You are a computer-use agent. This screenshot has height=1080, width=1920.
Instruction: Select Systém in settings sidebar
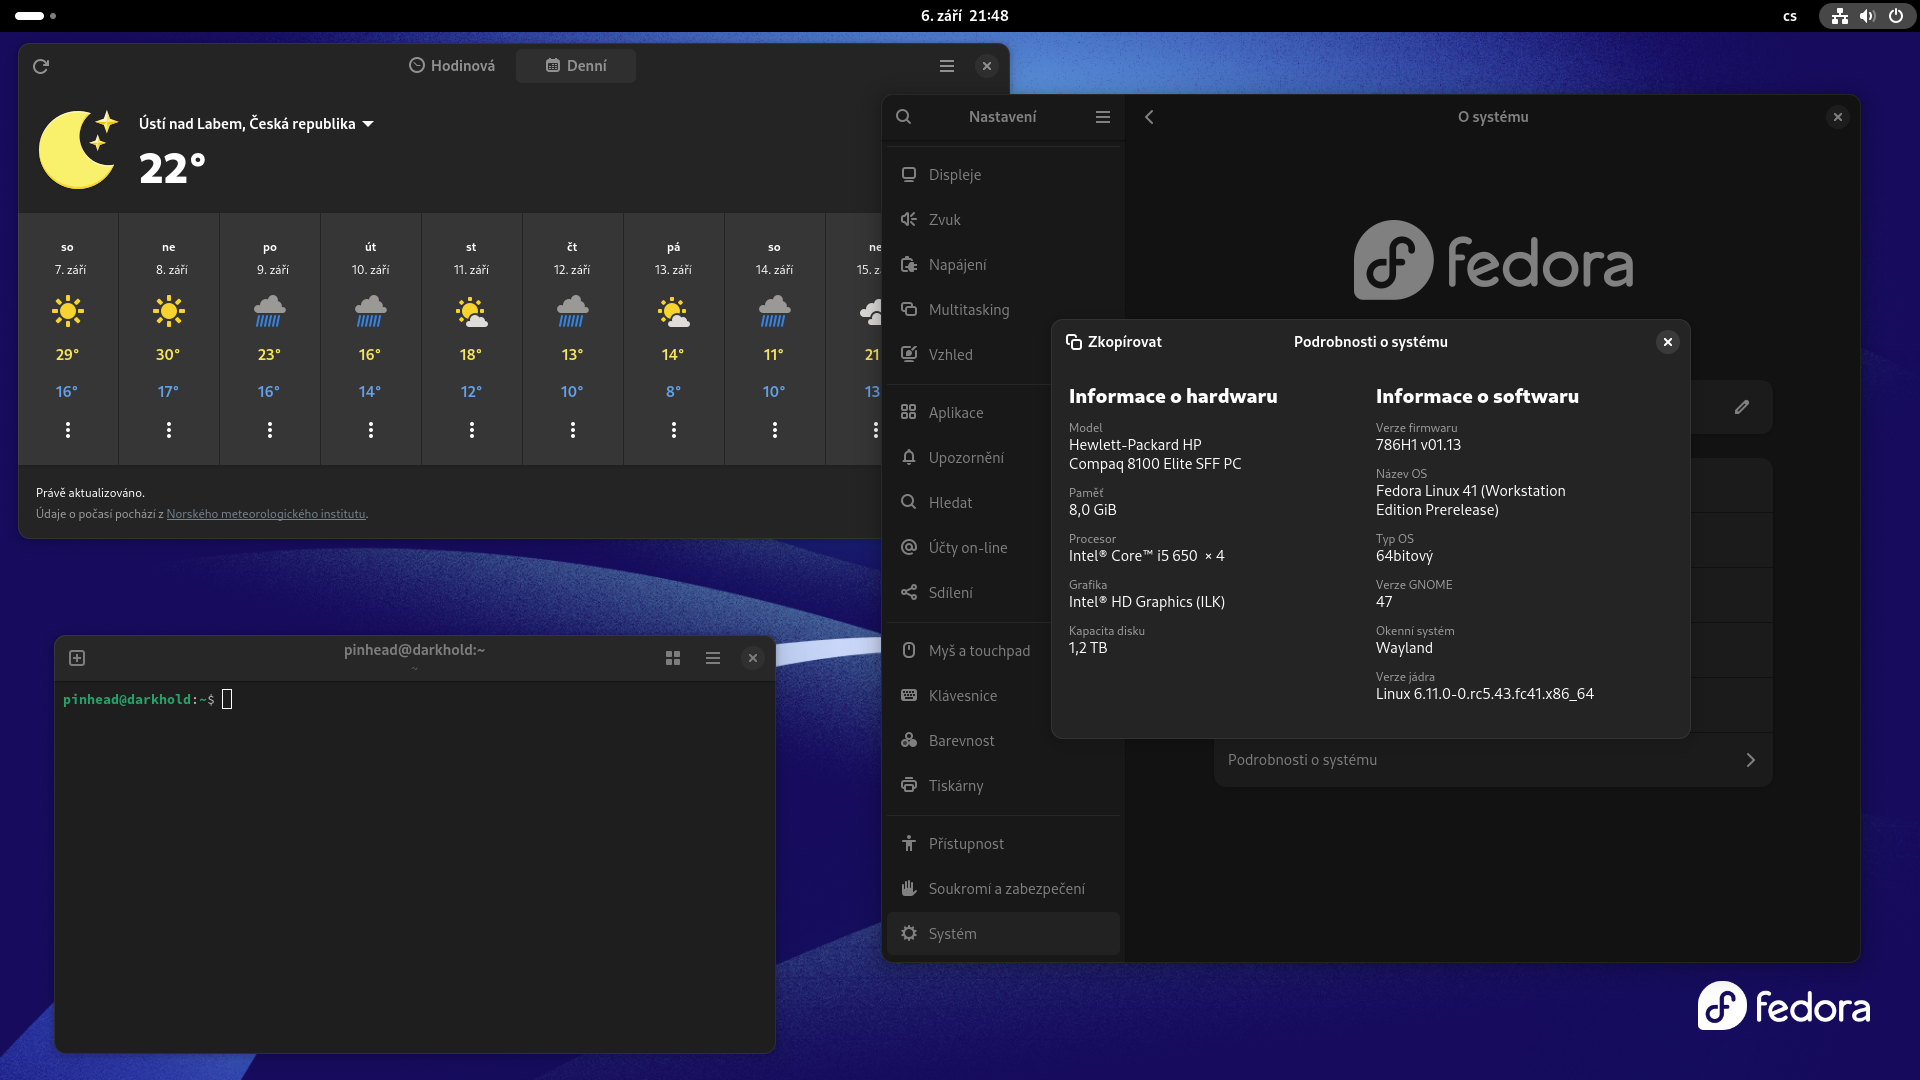[x=1003, y=934]
